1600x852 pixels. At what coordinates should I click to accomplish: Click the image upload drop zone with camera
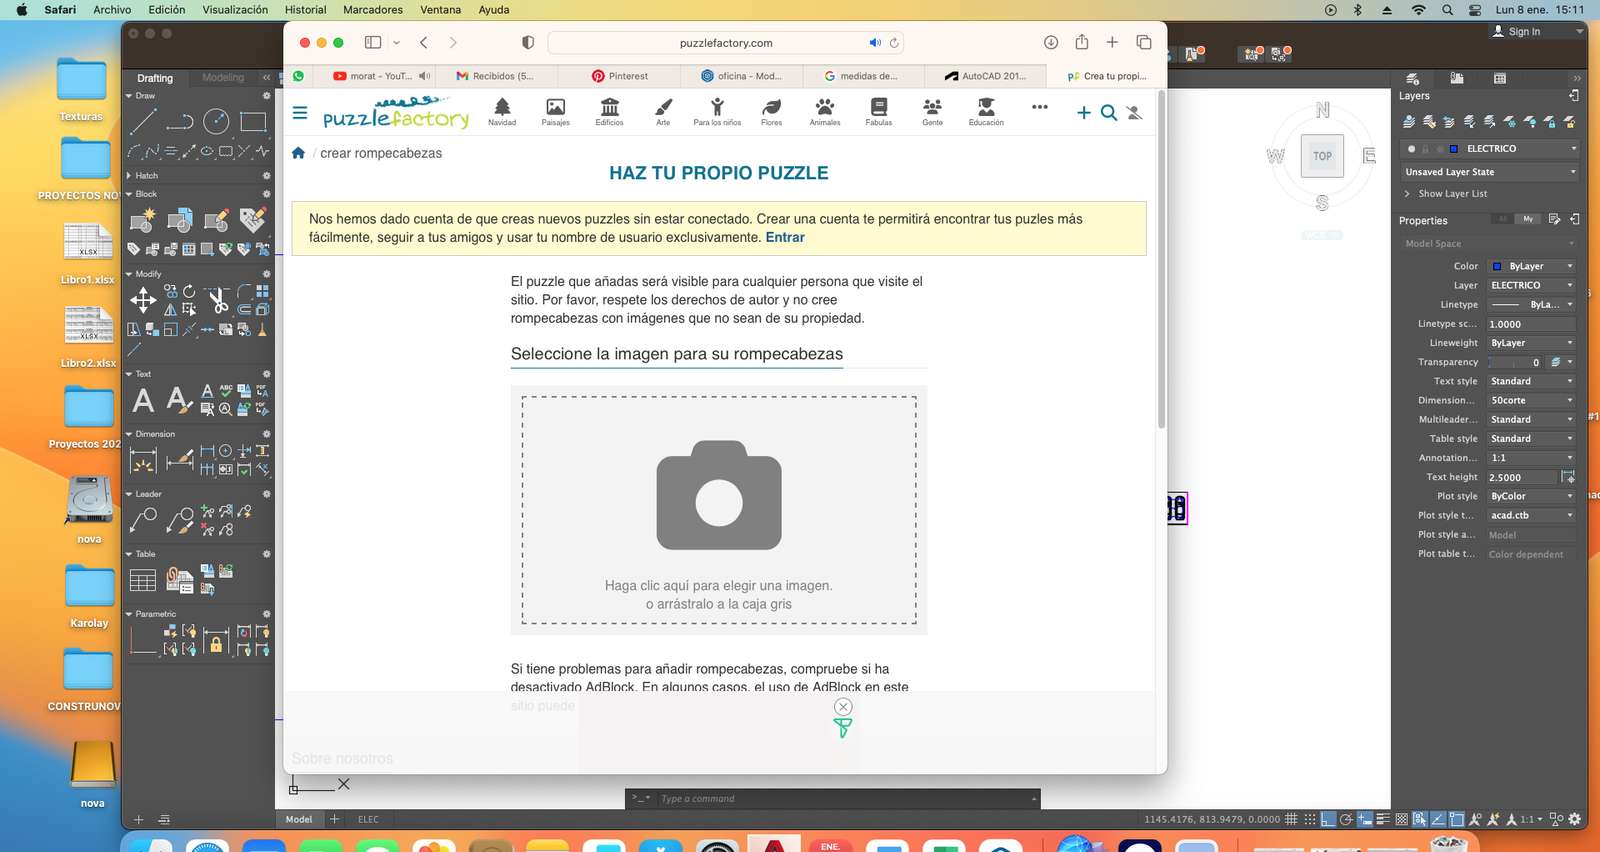tap(719, 510)
